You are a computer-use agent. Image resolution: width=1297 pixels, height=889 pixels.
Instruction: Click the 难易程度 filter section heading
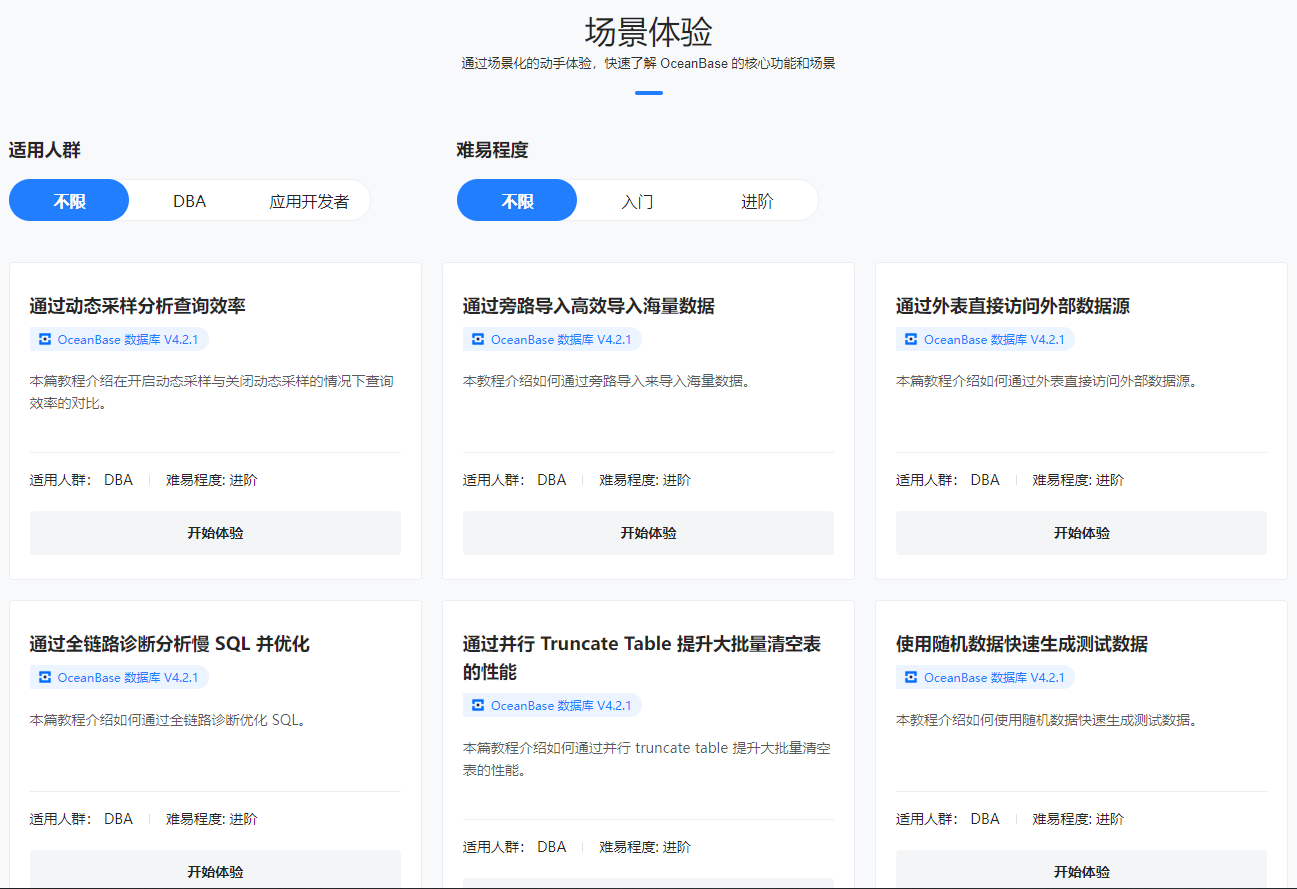(493, 150)
